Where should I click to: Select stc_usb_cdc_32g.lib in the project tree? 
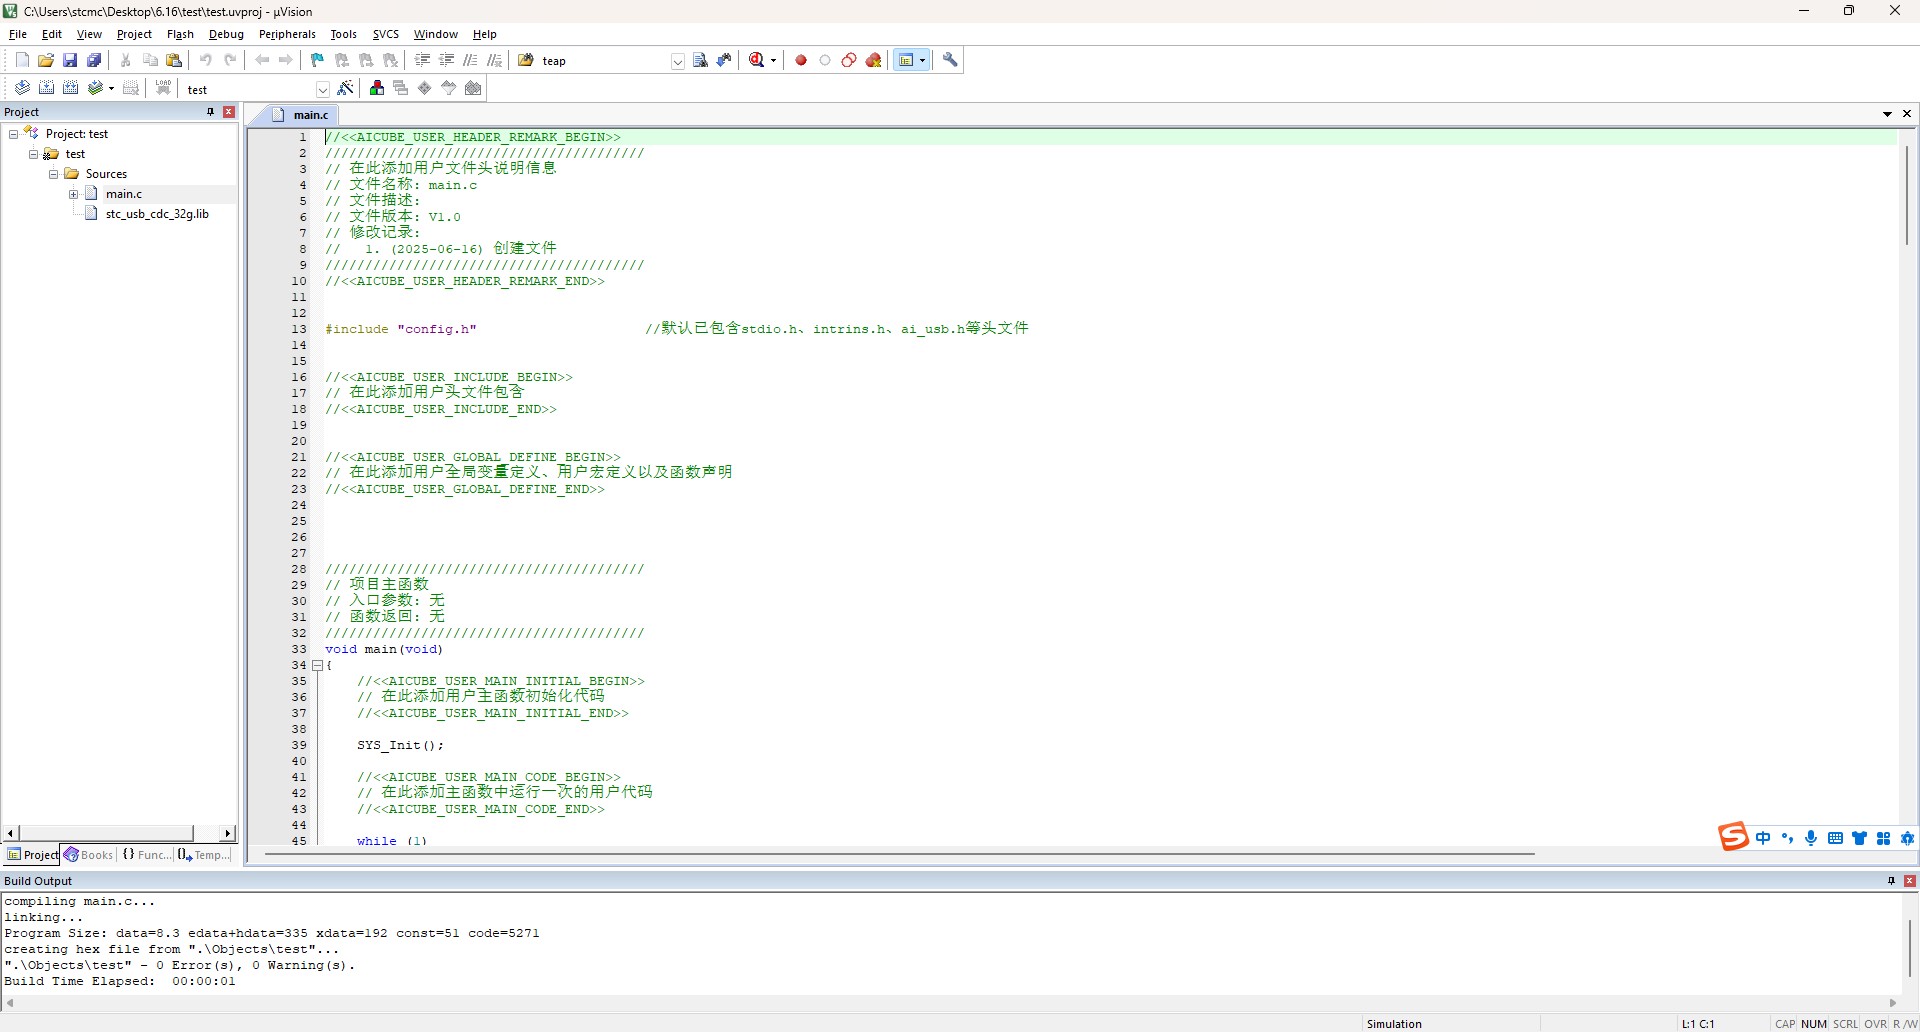[157, 214]
